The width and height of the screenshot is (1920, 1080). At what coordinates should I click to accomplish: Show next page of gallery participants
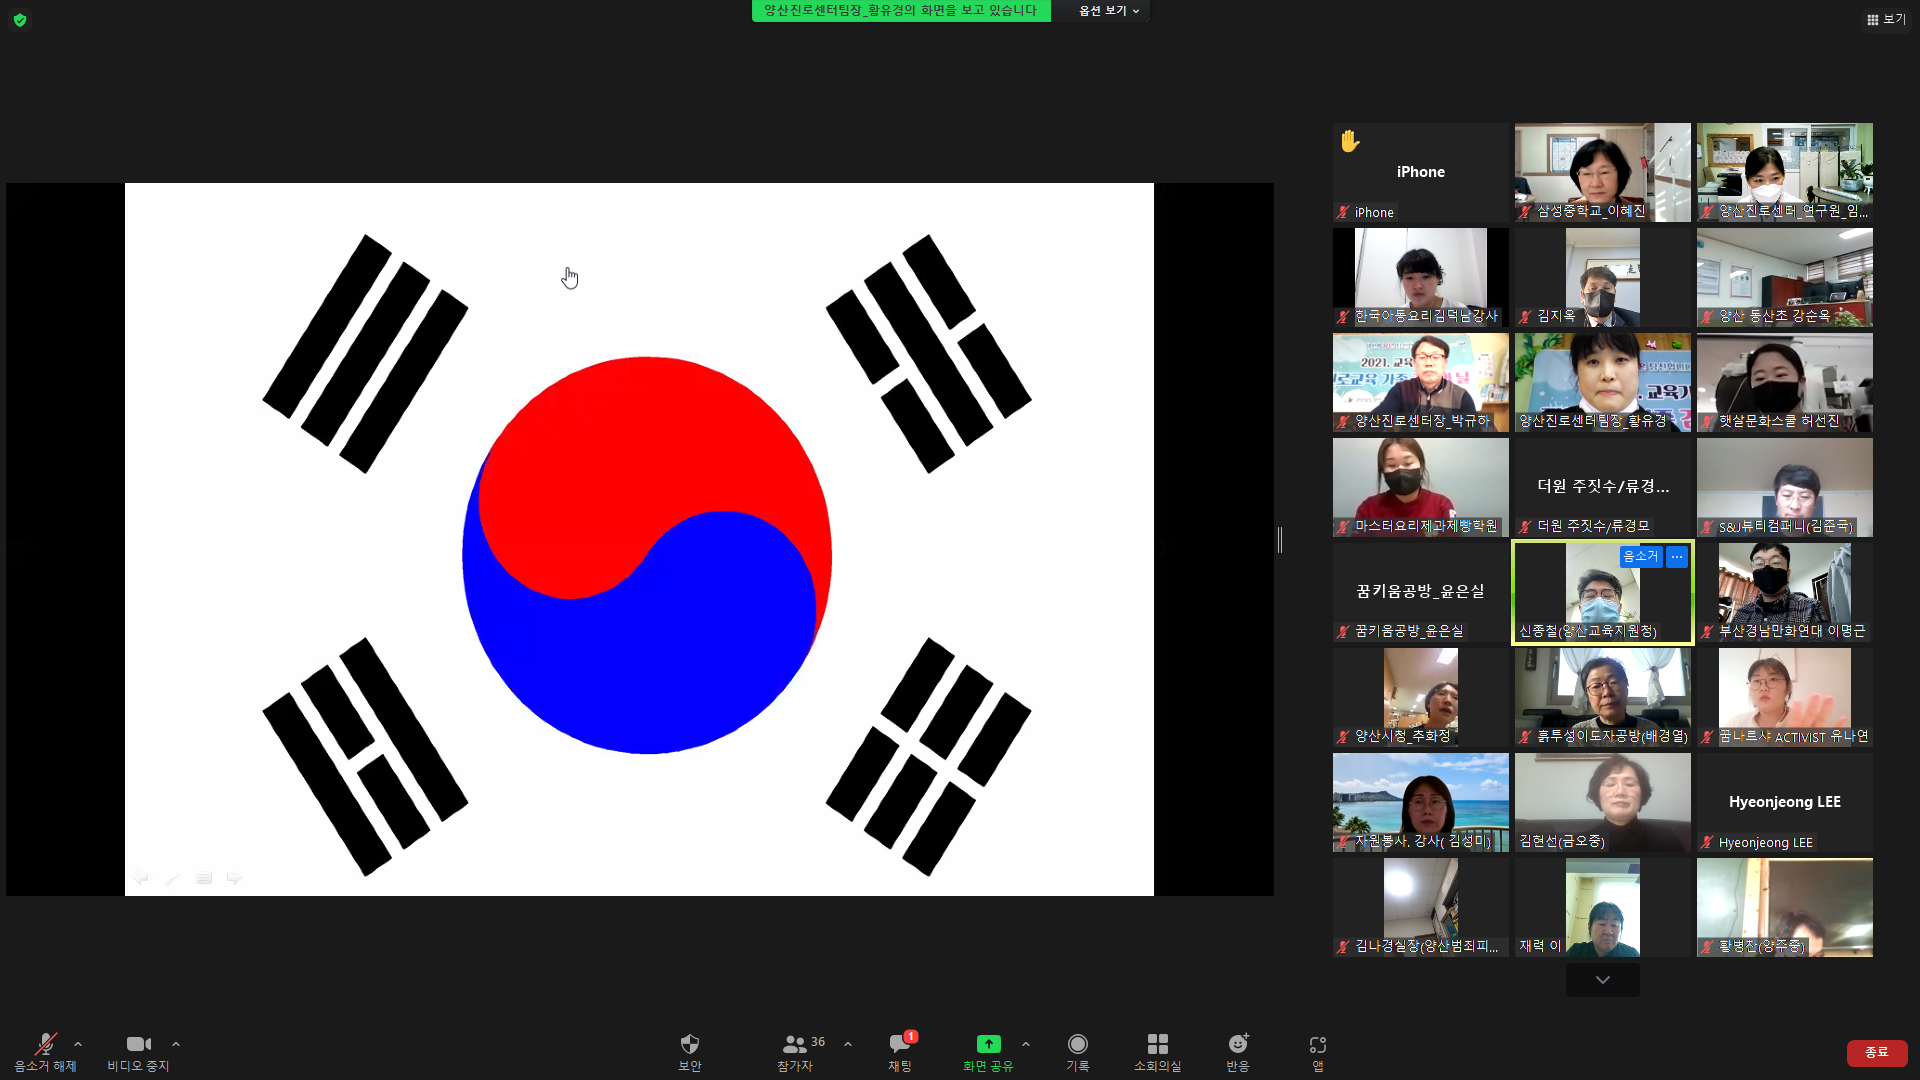pyautogui.click(x=1602, y=980)
